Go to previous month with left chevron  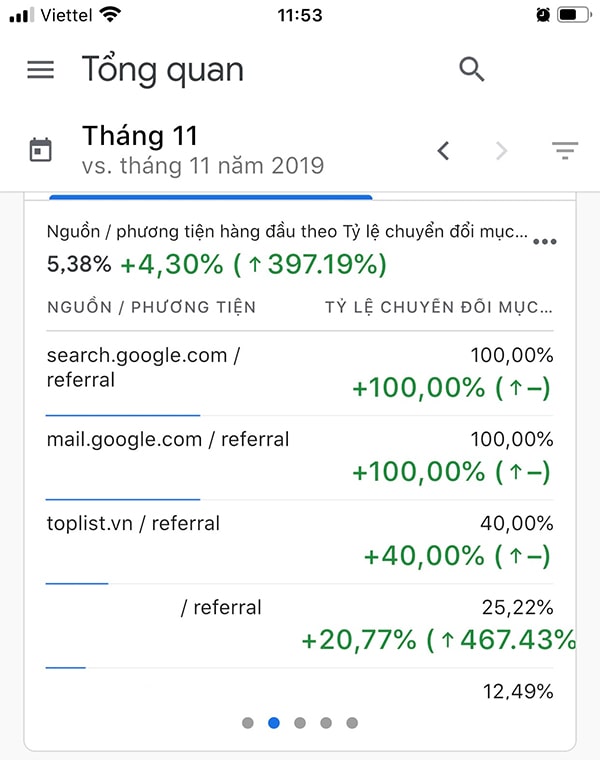[444, 151]
